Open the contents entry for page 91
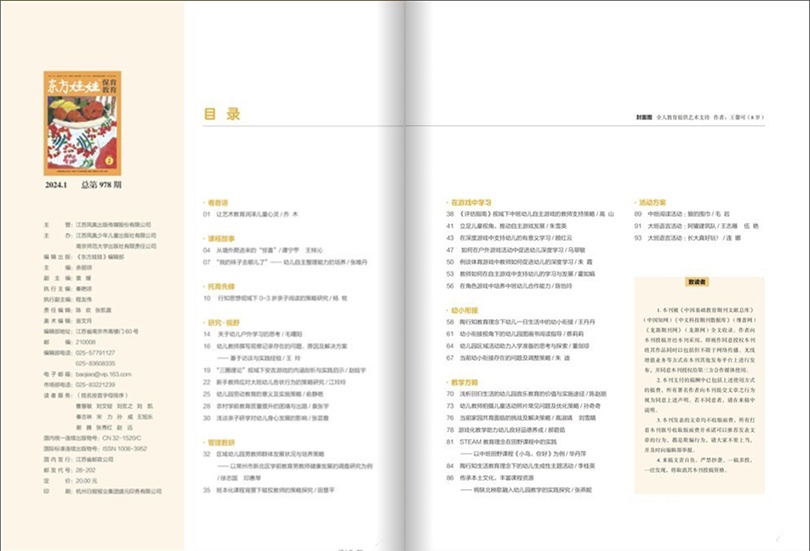This screenshot has width=810, height=551. (696, 226)
